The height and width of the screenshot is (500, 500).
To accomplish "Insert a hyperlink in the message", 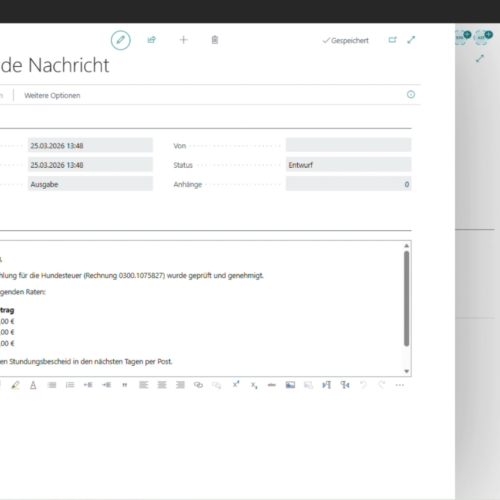I will pyautogui.click(x=198, y=385).
